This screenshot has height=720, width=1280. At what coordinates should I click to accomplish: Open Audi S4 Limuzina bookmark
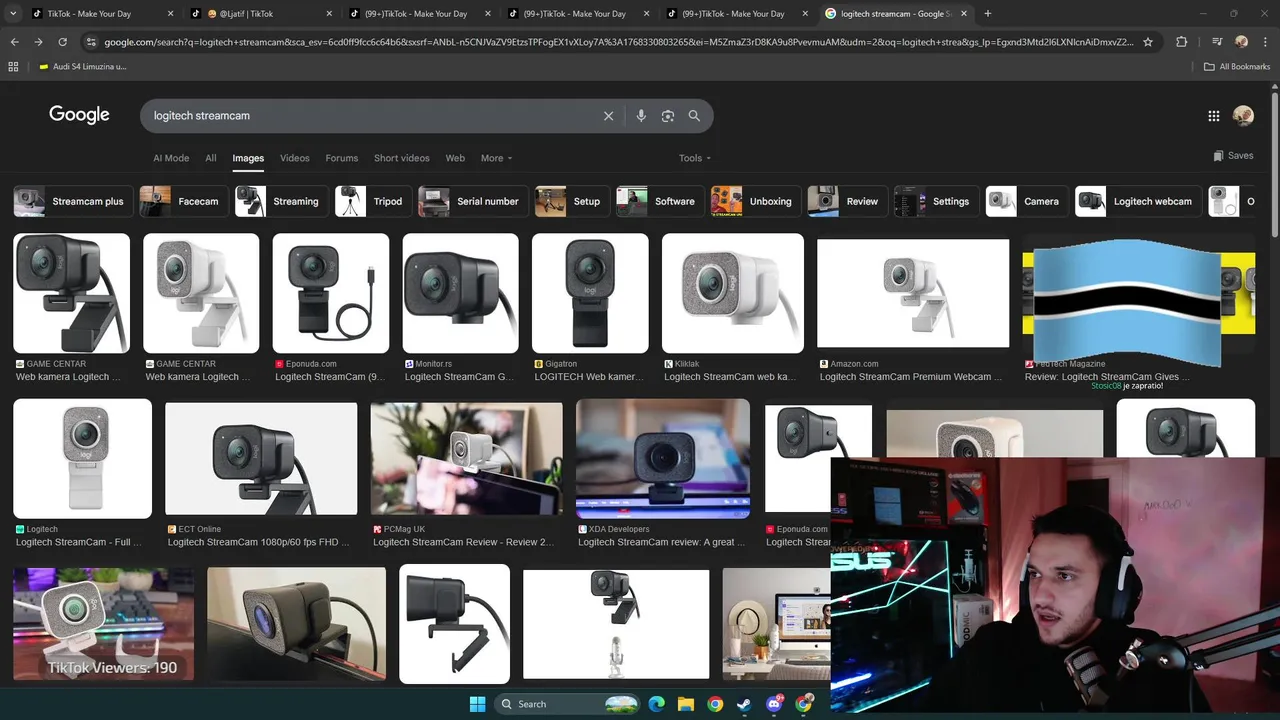point(83,66)
